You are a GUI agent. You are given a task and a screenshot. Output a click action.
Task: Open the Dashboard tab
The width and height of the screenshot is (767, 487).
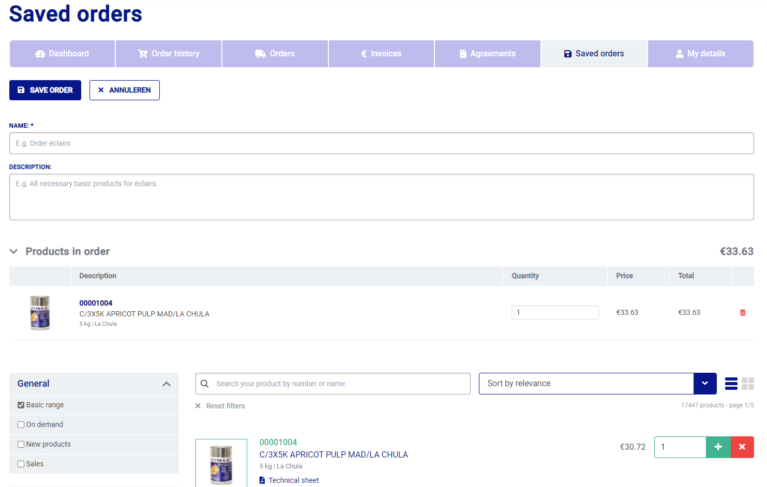coord(62,54)
